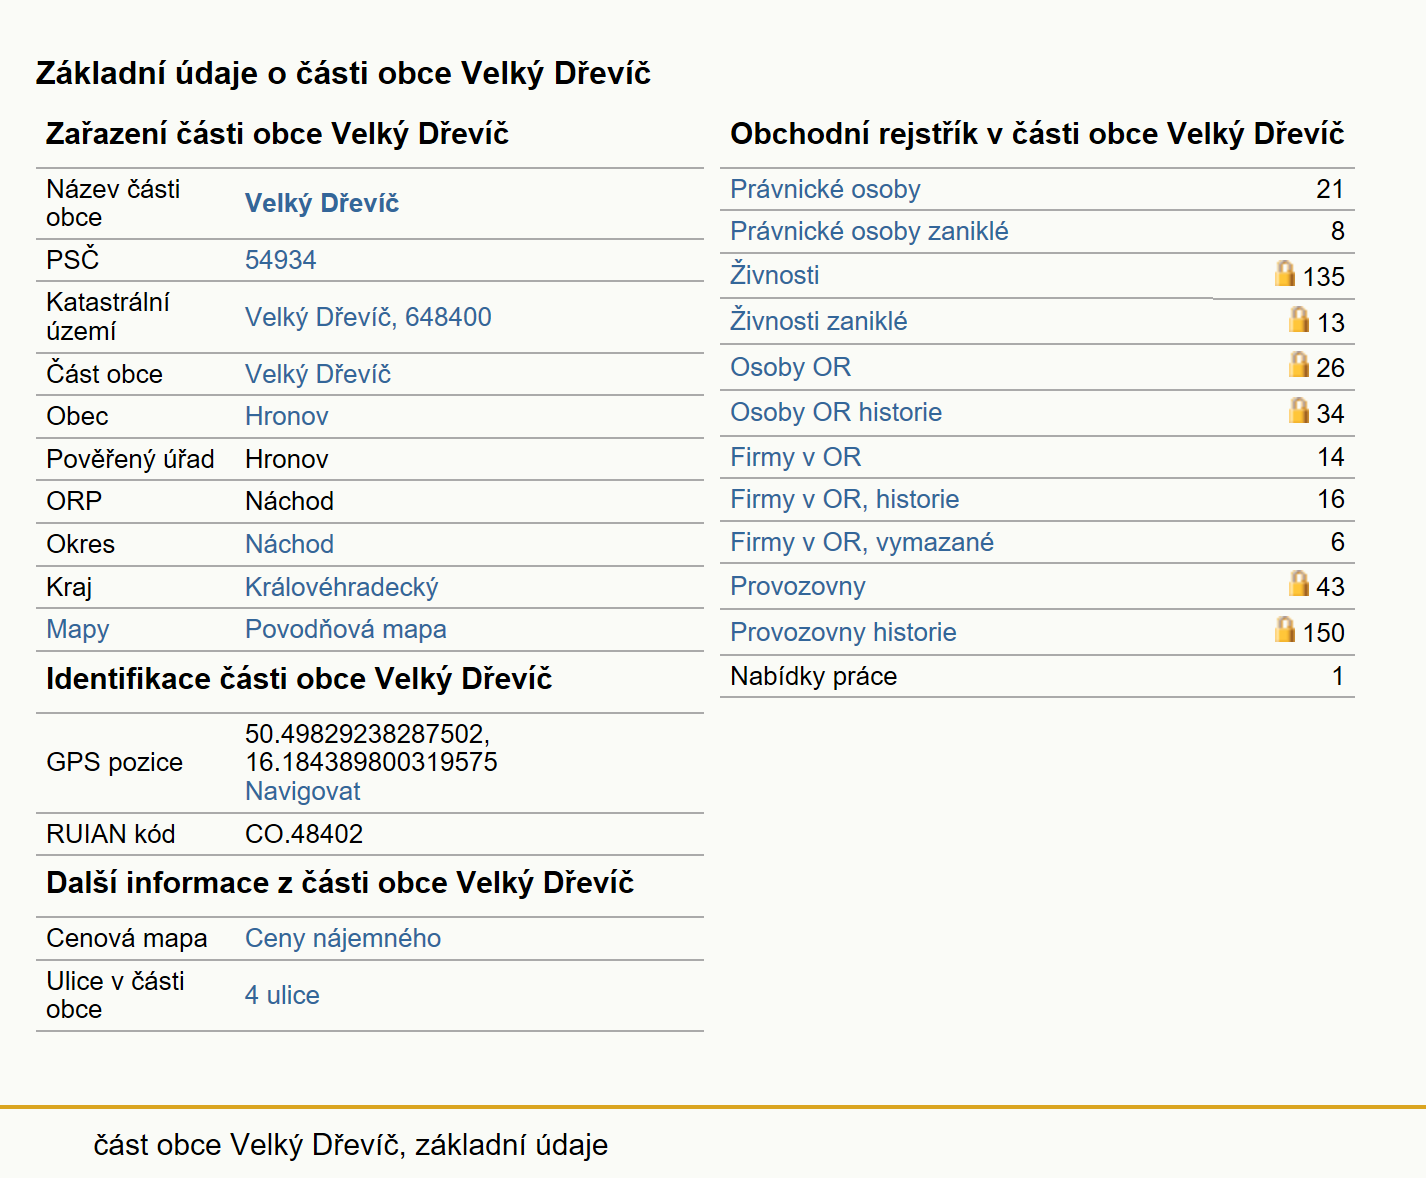Click the lock icon beside Provozovny historie count
Screen dimensions: 1426x1178
point(1285,629)
